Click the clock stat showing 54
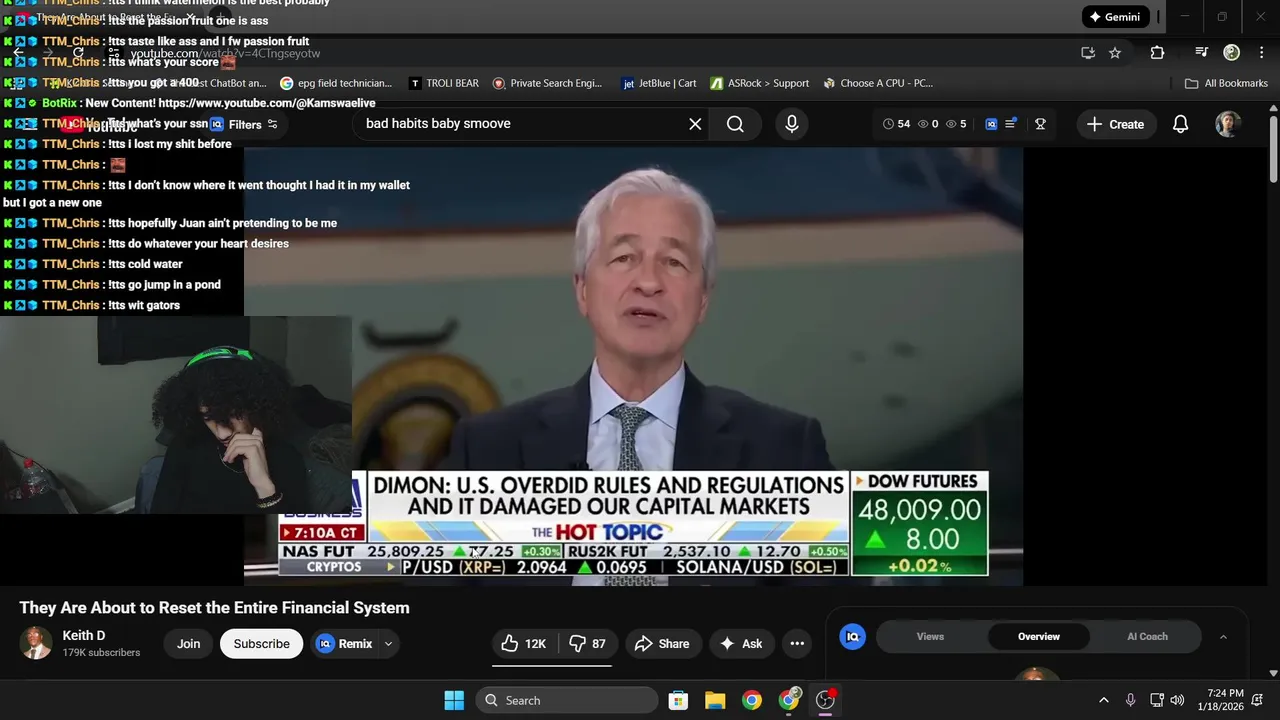The image size is (1280, 720). pos(896,124)
